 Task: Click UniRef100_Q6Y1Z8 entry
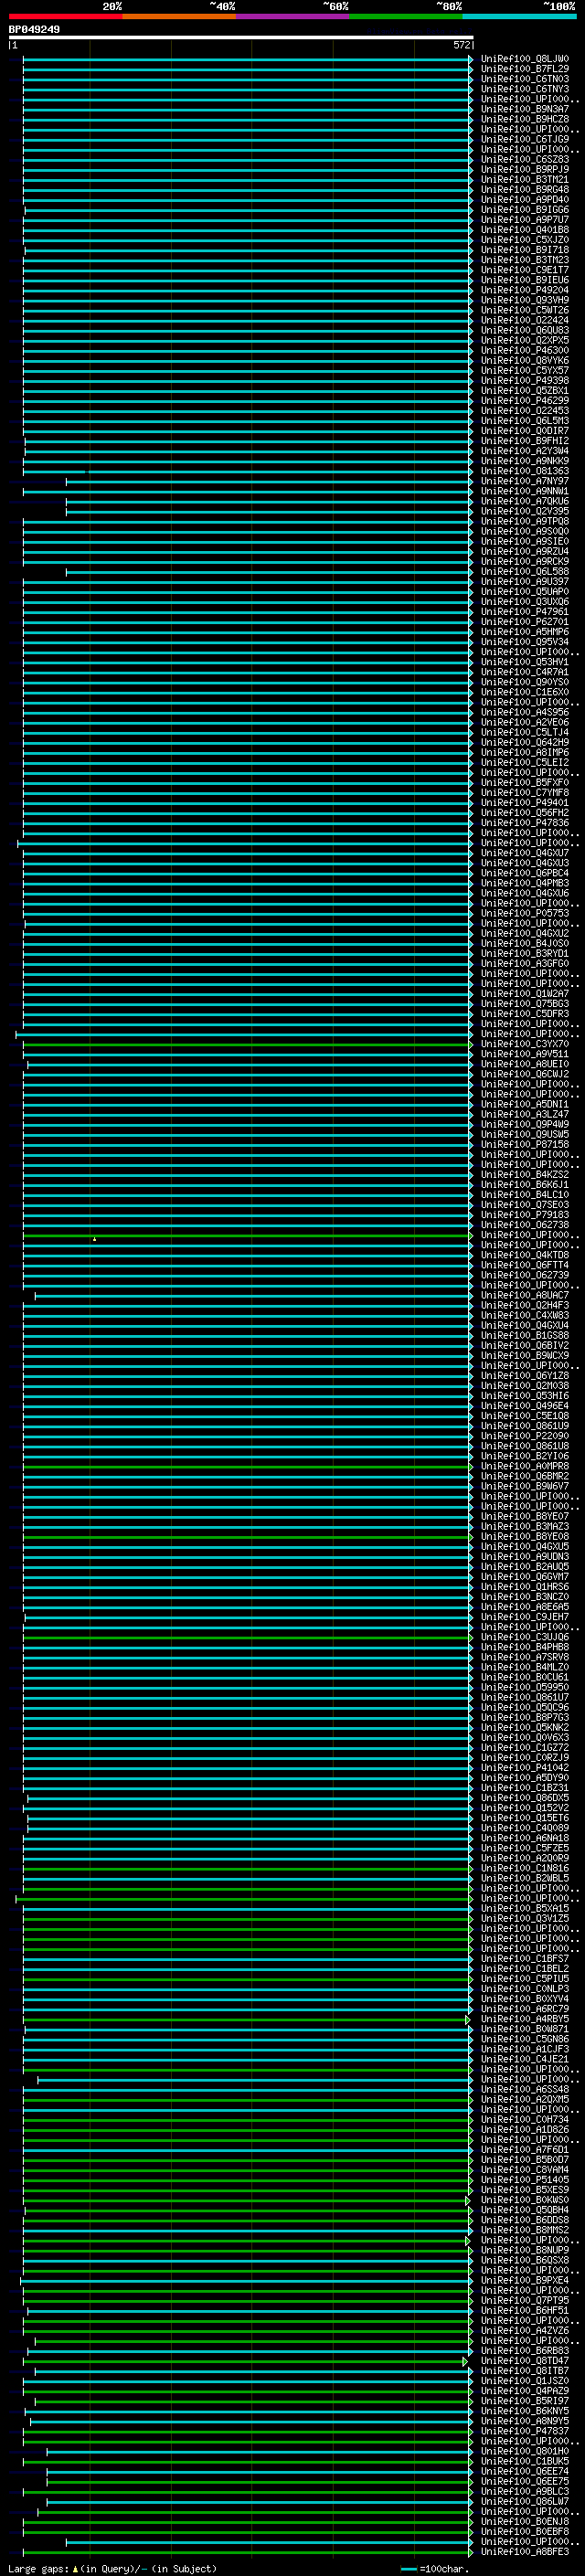(525, 1376)
